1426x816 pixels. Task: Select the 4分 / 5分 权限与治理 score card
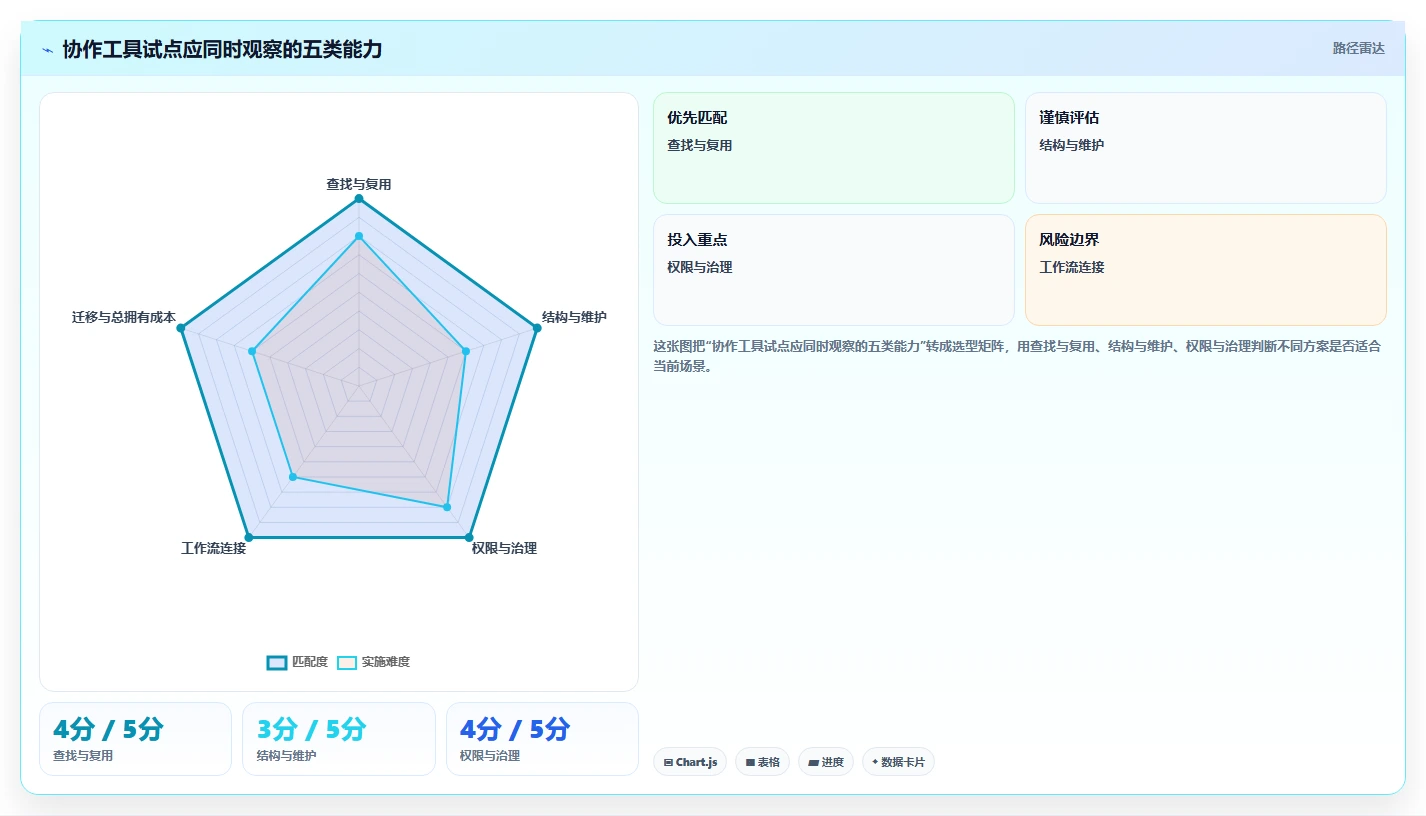542,739
